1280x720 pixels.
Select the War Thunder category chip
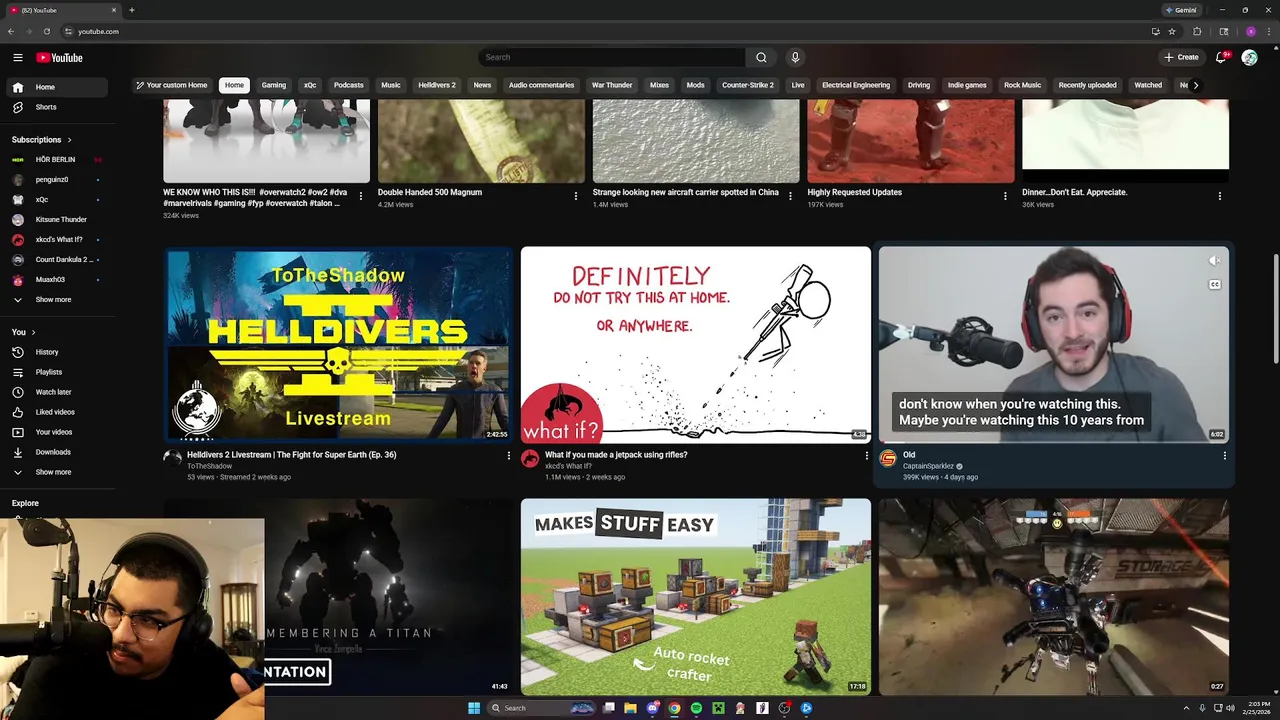coord(612,85)
